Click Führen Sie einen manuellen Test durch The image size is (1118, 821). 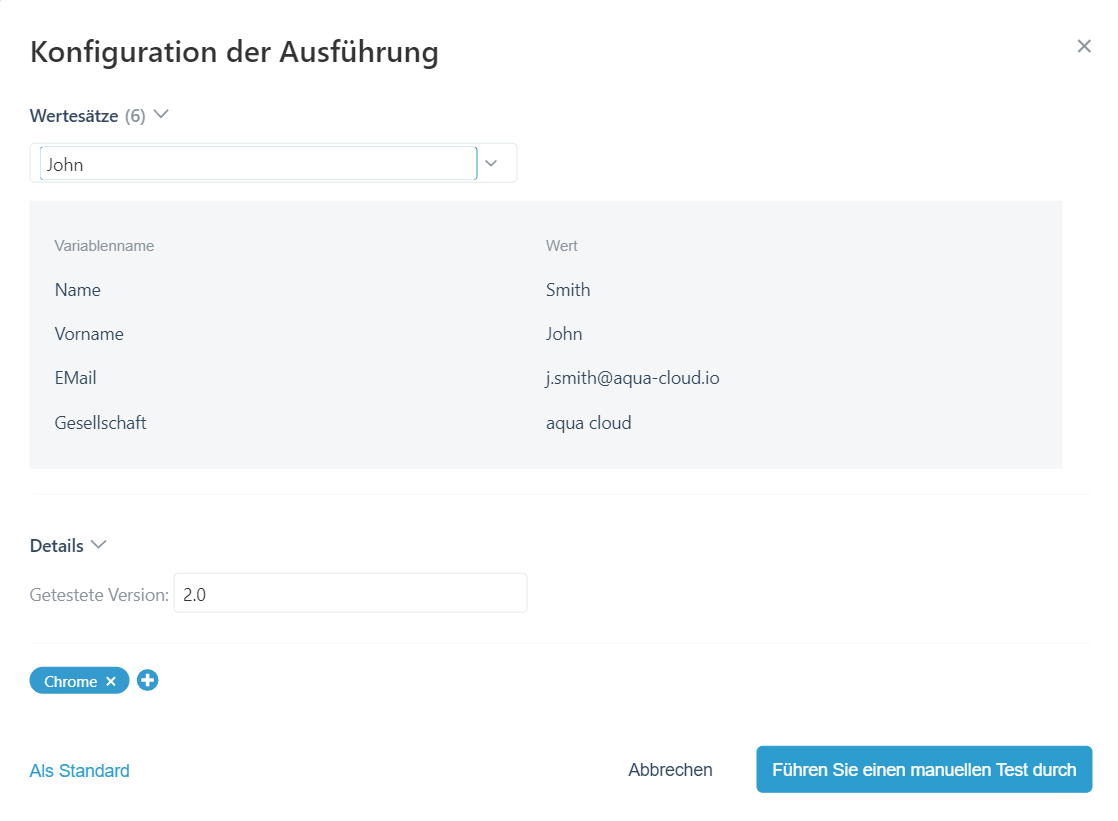point(923,769)
